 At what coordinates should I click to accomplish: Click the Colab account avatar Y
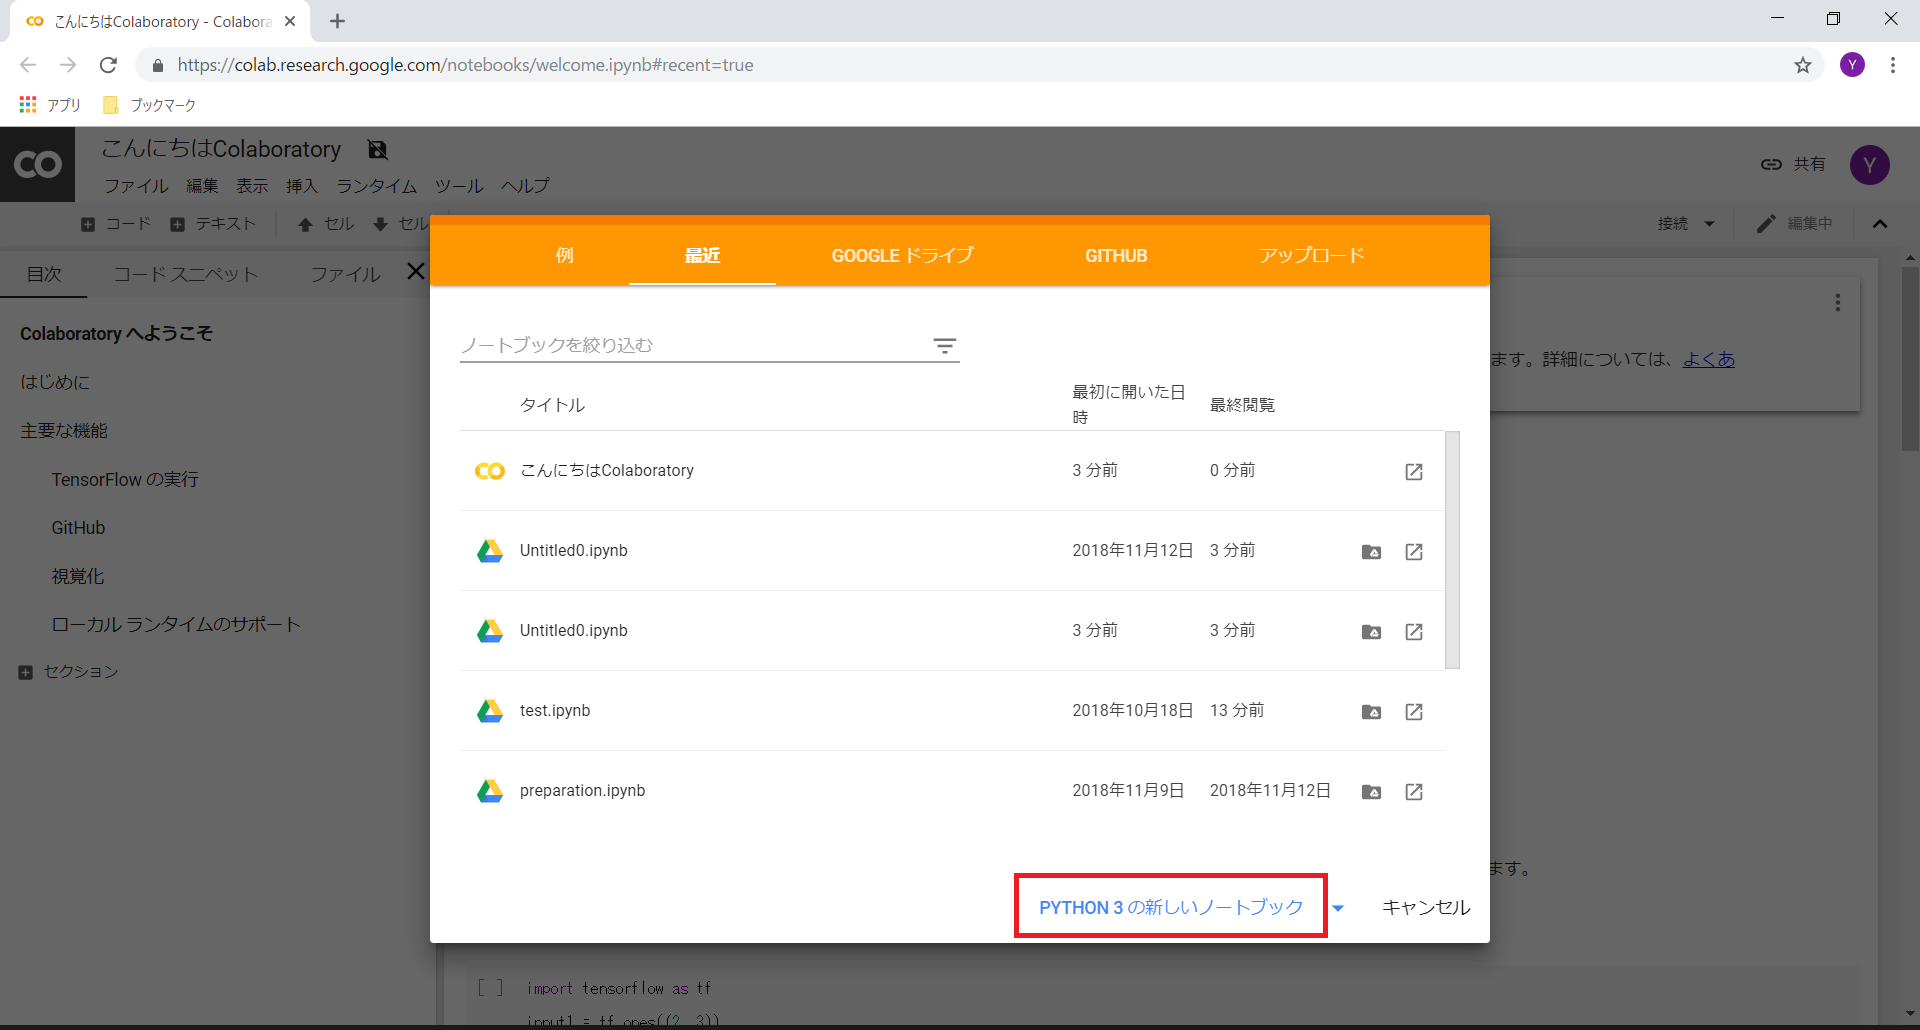click(1869, 165)
